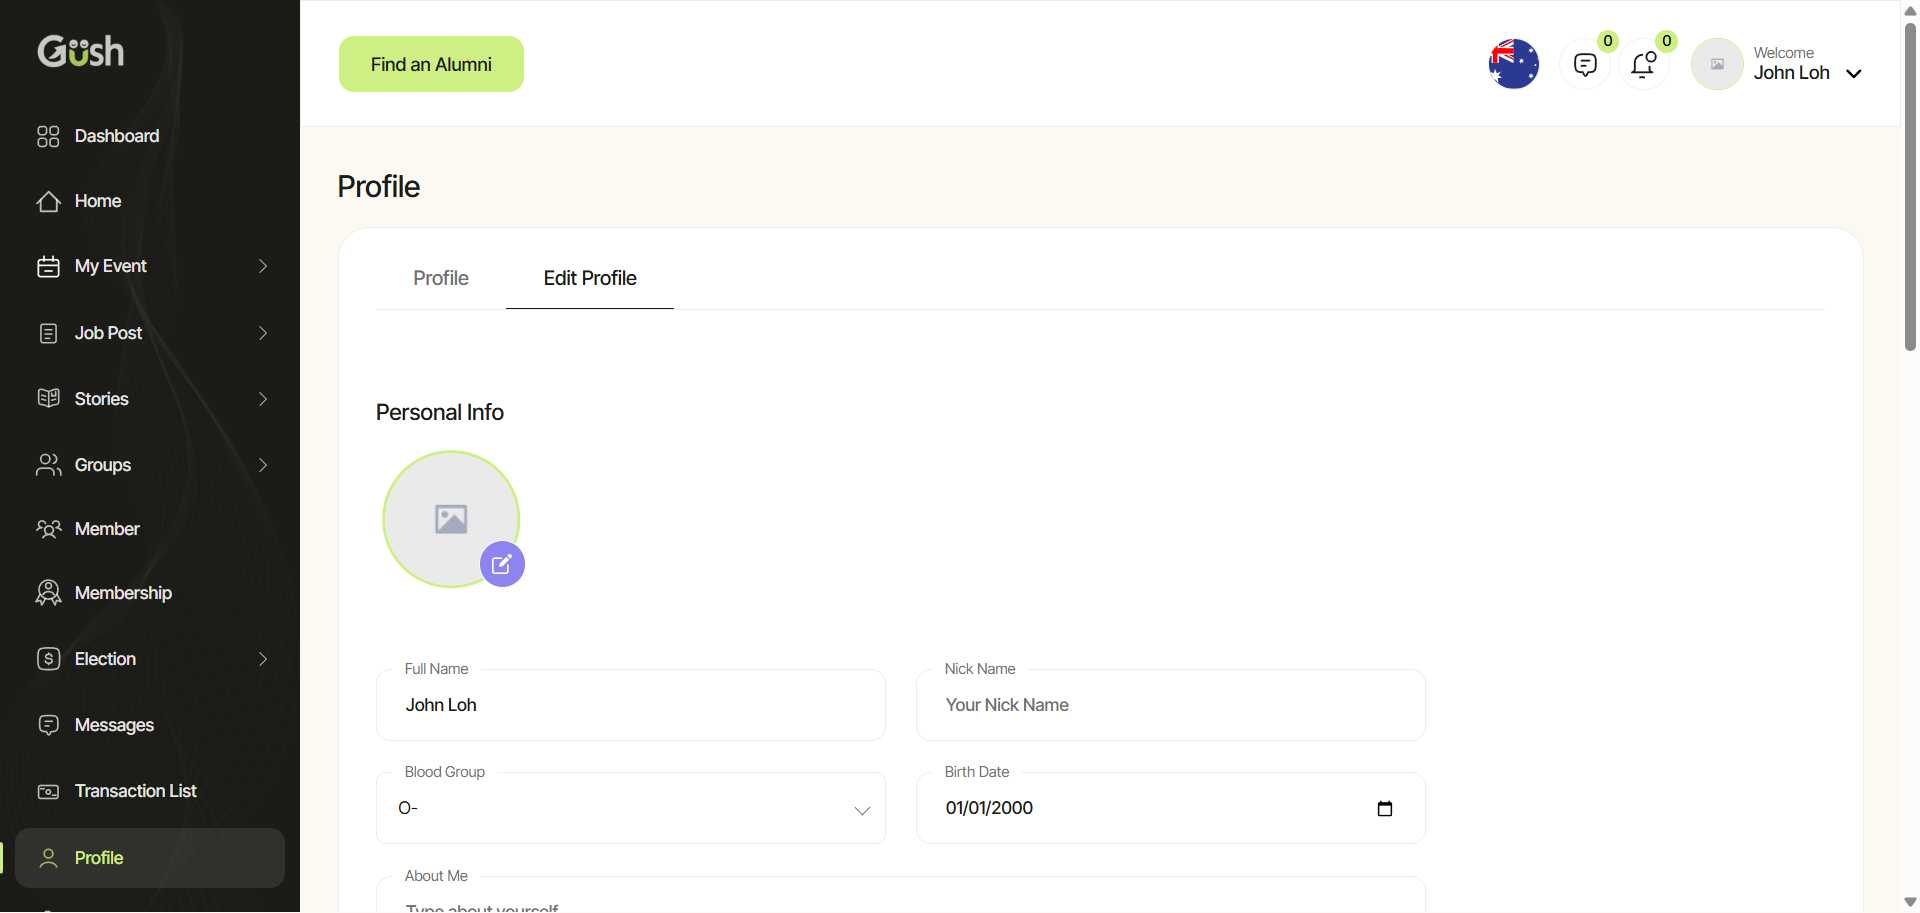
Task: Click the Australian flag language icon
Action: tap(1514, 64)
